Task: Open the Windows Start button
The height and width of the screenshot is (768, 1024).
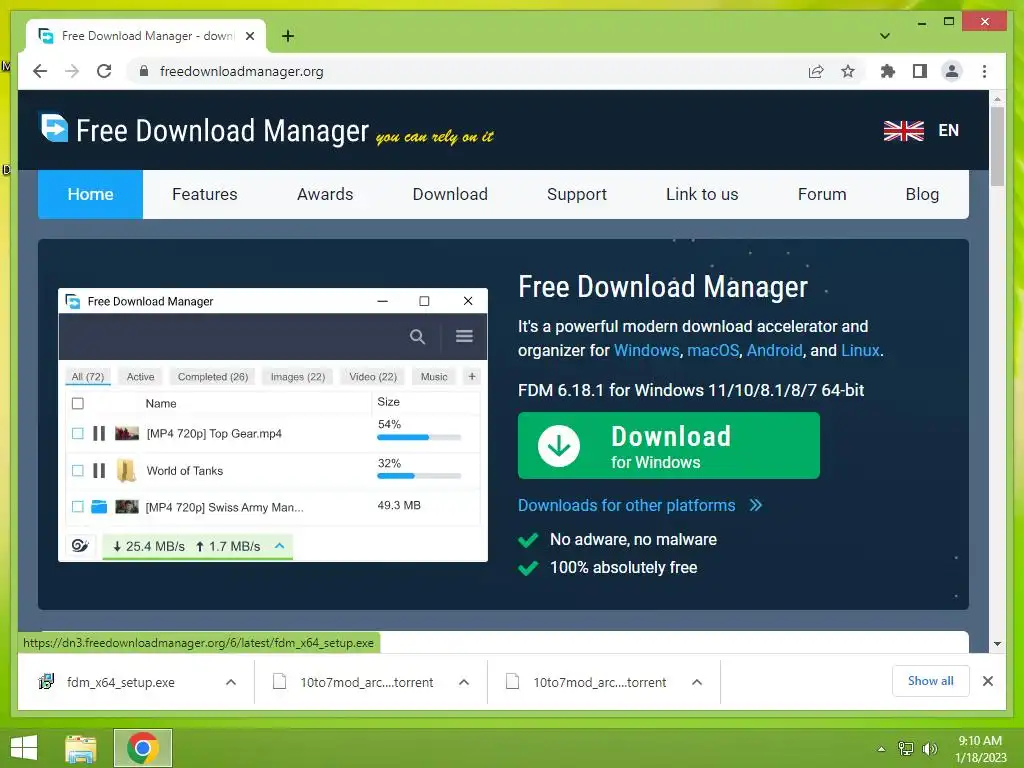Action: point(24,748)
